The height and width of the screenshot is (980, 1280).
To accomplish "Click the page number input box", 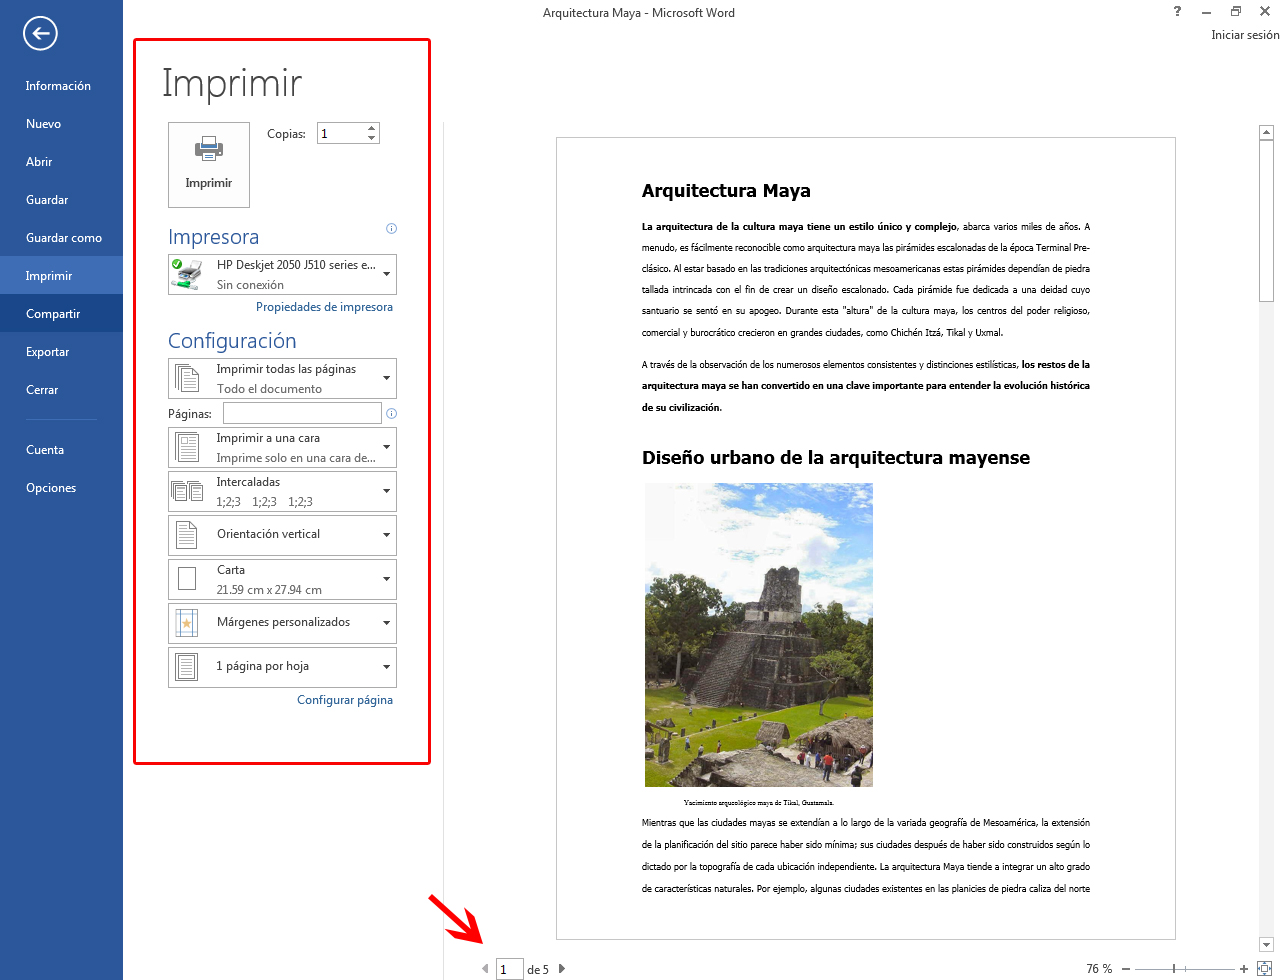I will pyautogui.click(x=509, y=968).
